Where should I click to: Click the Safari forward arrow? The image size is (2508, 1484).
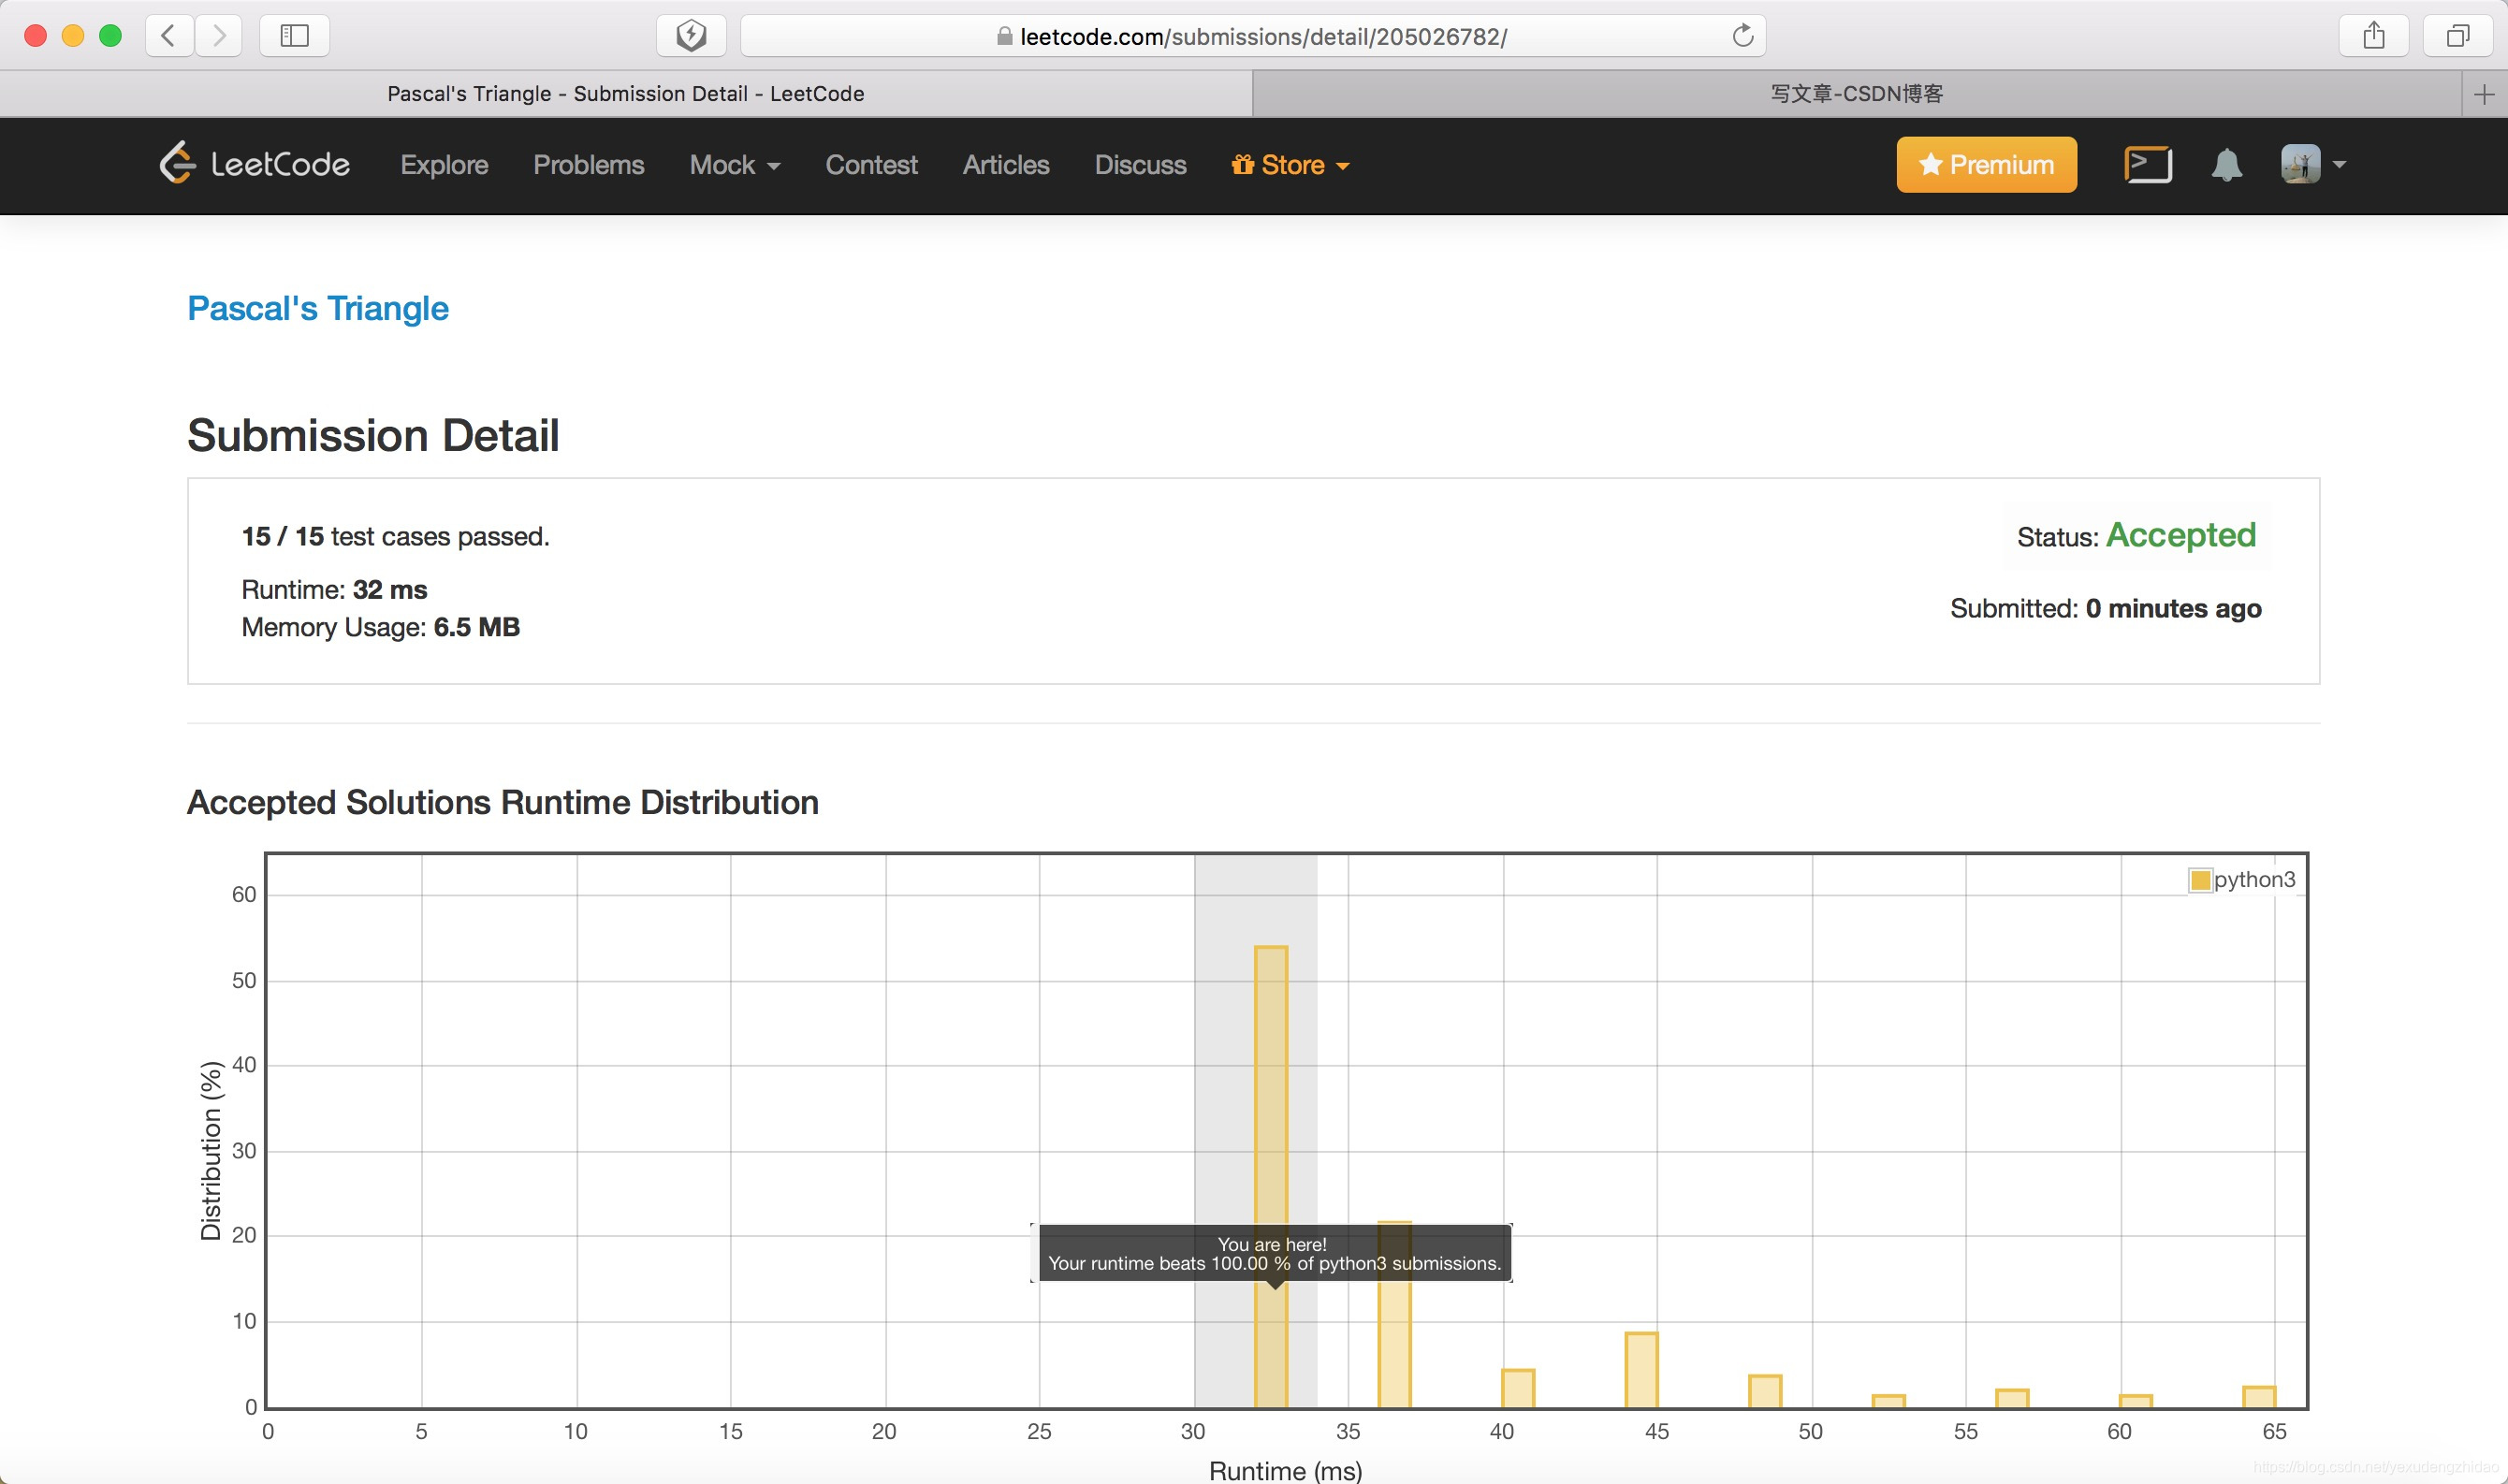[x=218, y=36]
